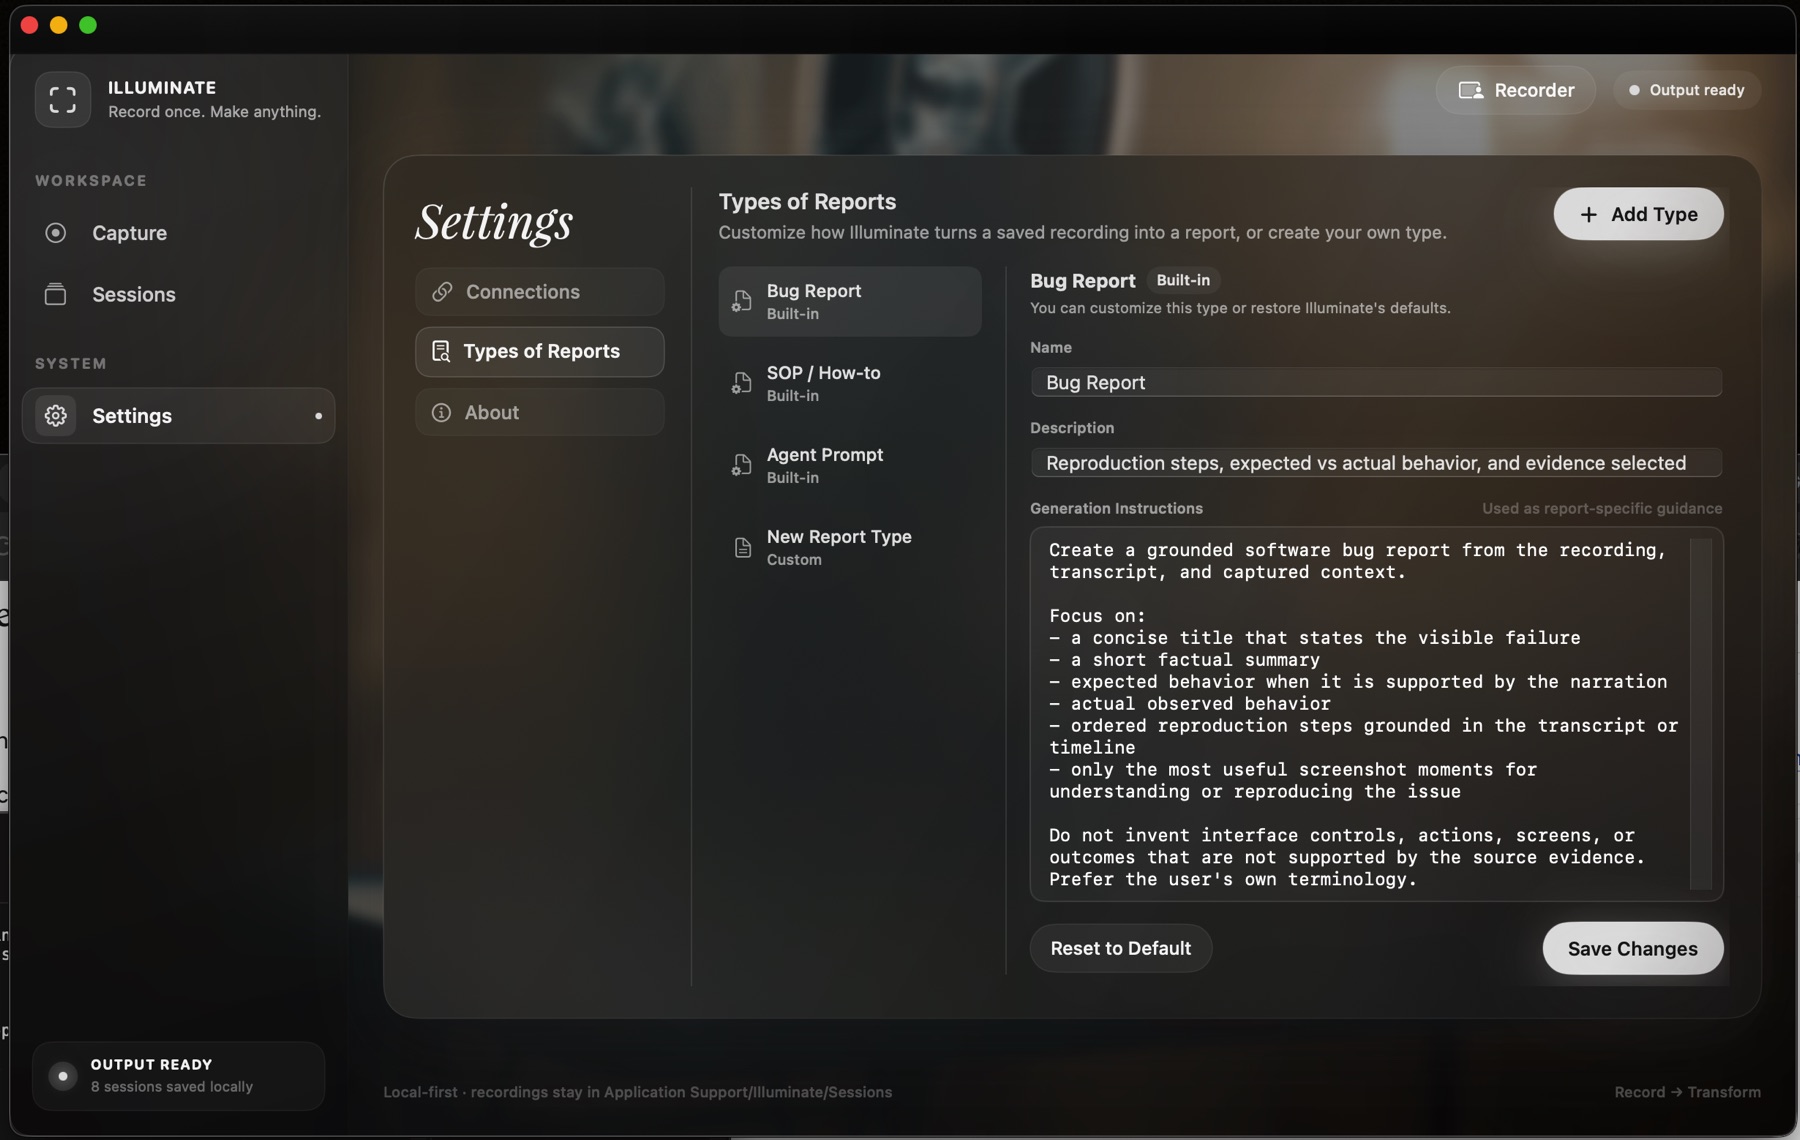Open the Sessions list
Viewport: 1800px width, 1140px height.
(178, 294)
